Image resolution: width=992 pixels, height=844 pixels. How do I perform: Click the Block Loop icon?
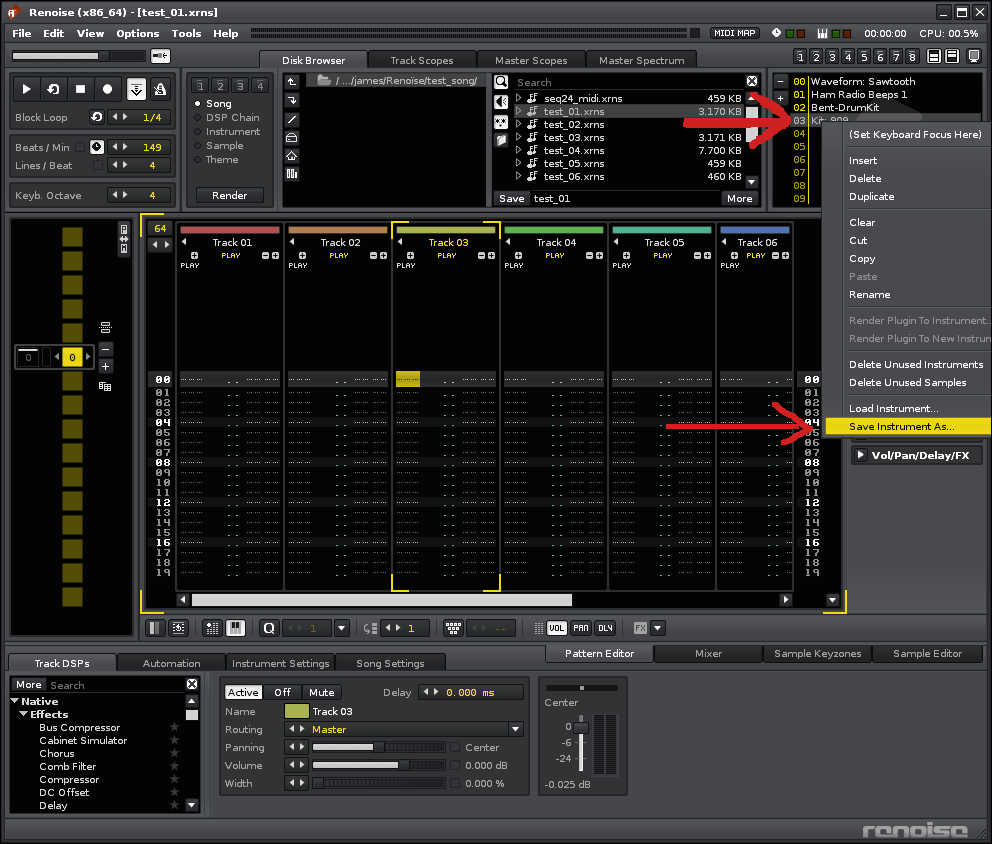click(x=97, y=117)
